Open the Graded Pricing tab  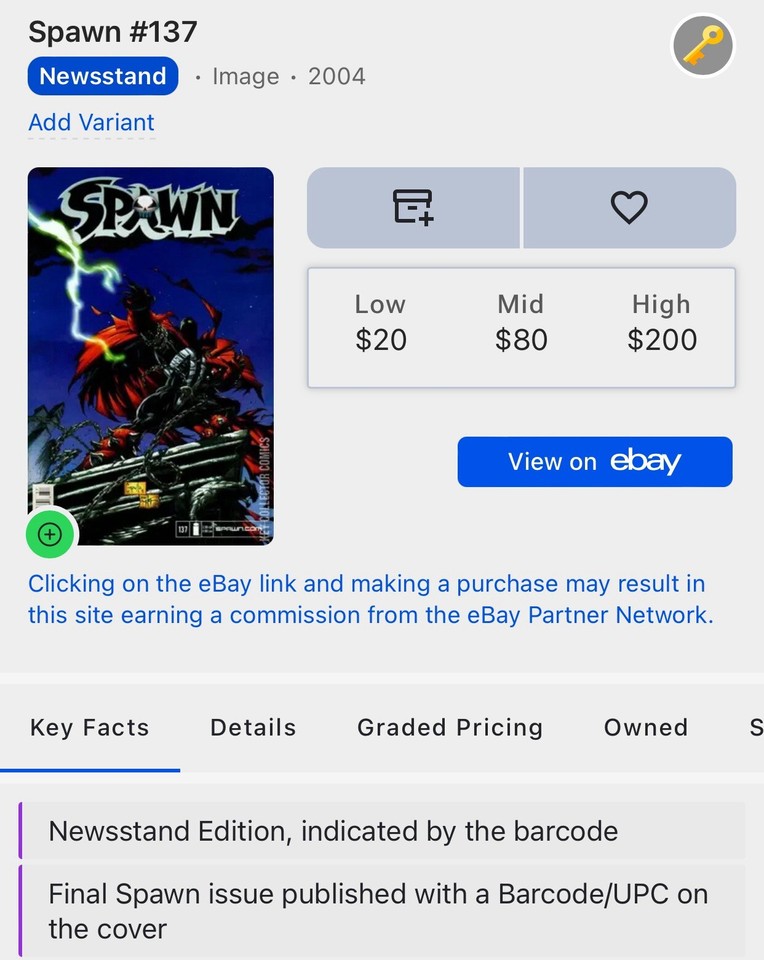point(449,728)
